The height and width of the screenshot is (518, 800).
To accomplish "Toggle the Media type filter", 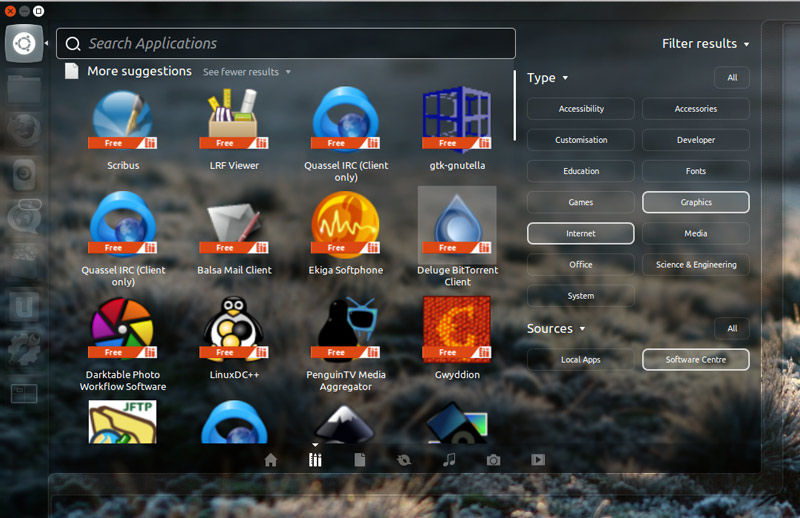I will (x=695, y=233).
